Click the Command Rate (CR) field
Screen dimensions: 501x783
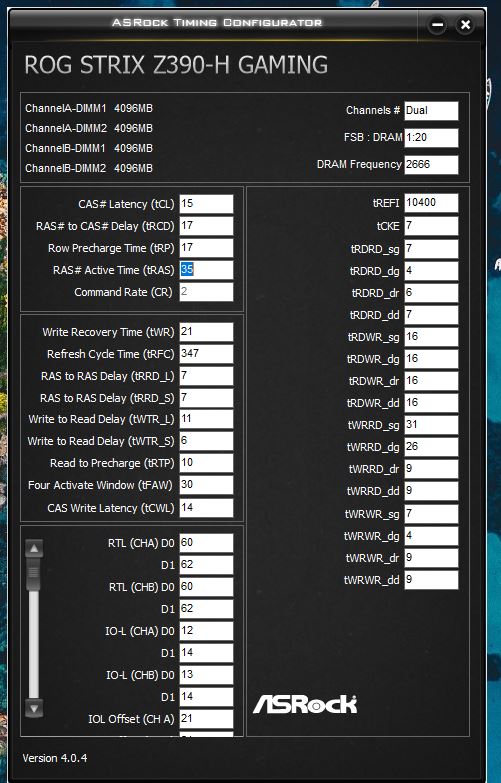point(206,292)
